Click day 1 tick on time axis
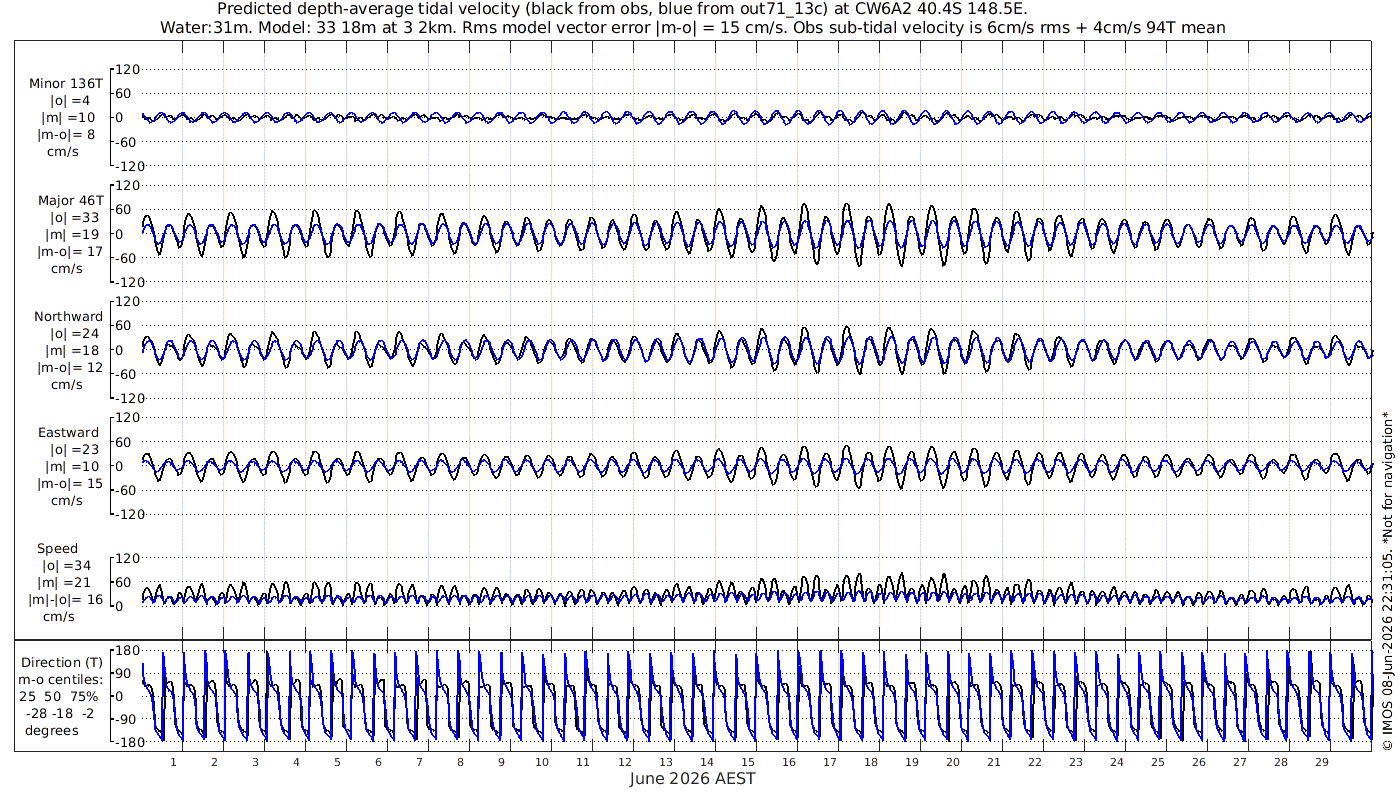Viewport: 1400px width, 800px height. pos(173,762)
